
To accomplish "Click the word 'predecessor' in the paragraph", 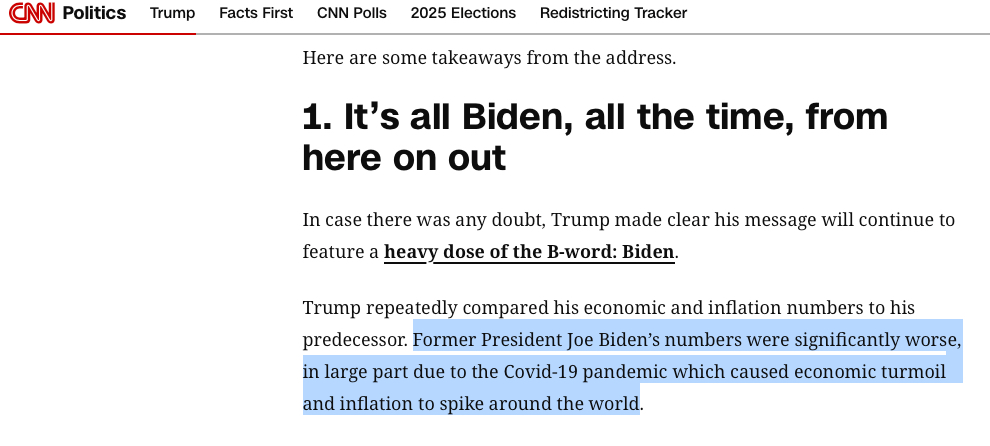I will (355, 340).
